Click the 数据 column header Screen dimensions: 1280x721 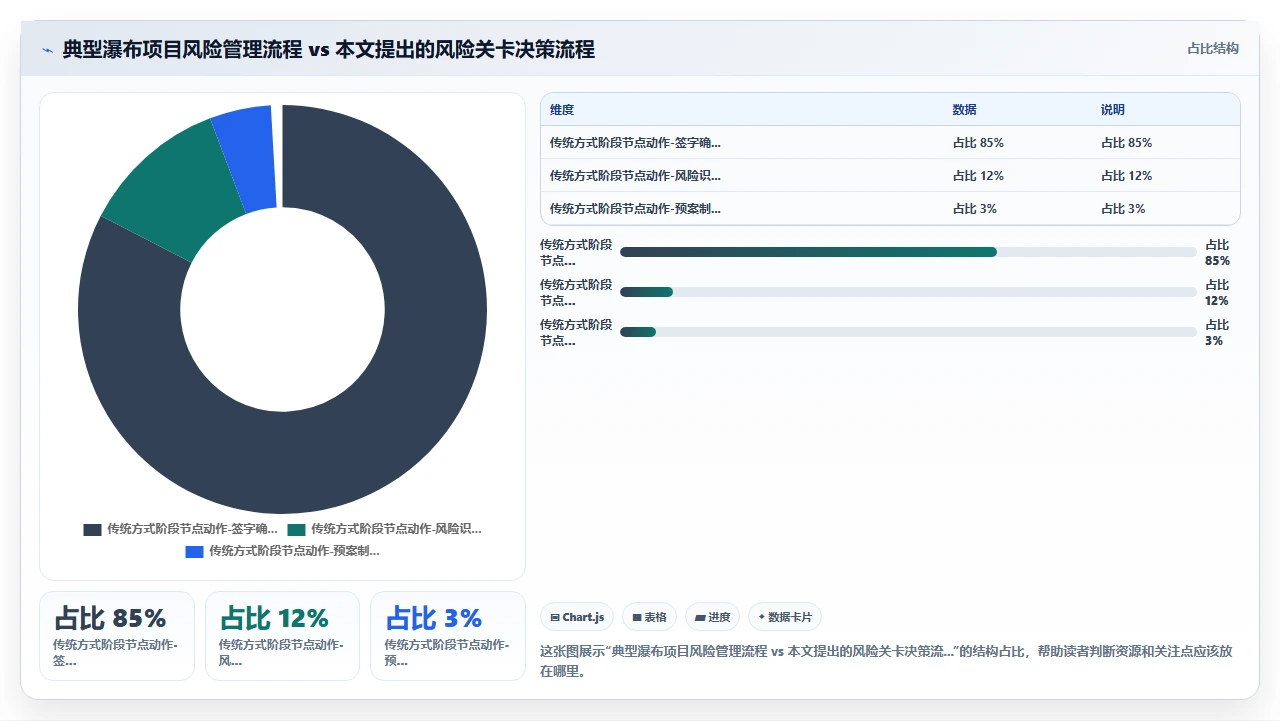point(964,110)
